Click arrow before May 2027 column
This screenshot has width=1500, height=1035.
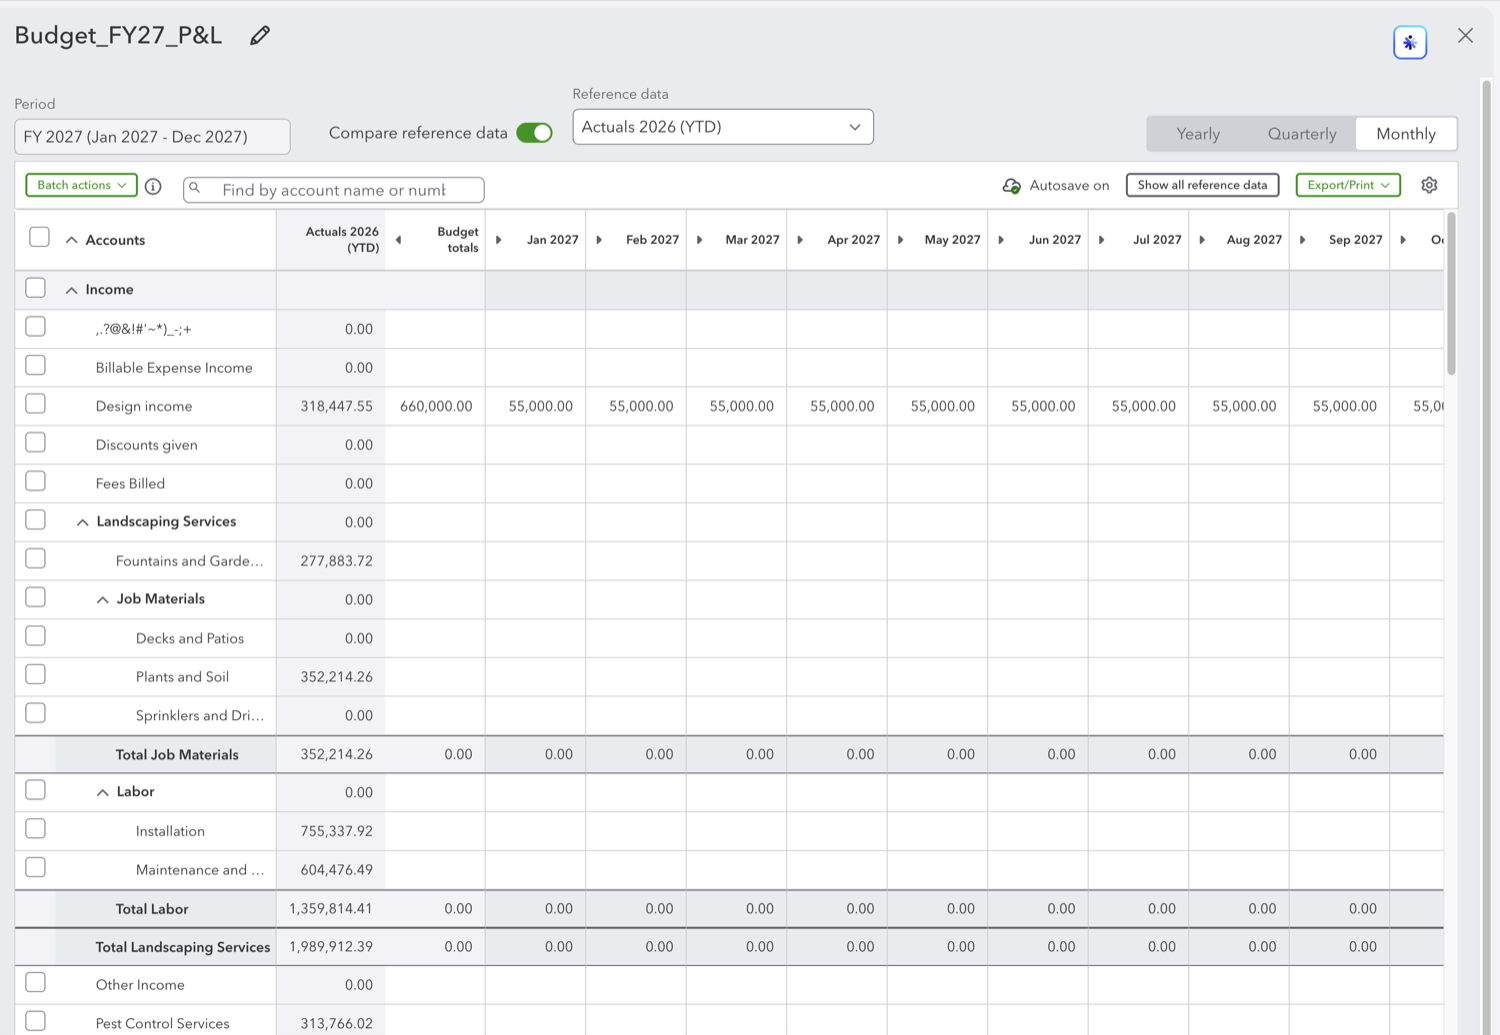(x=901, y=240)
